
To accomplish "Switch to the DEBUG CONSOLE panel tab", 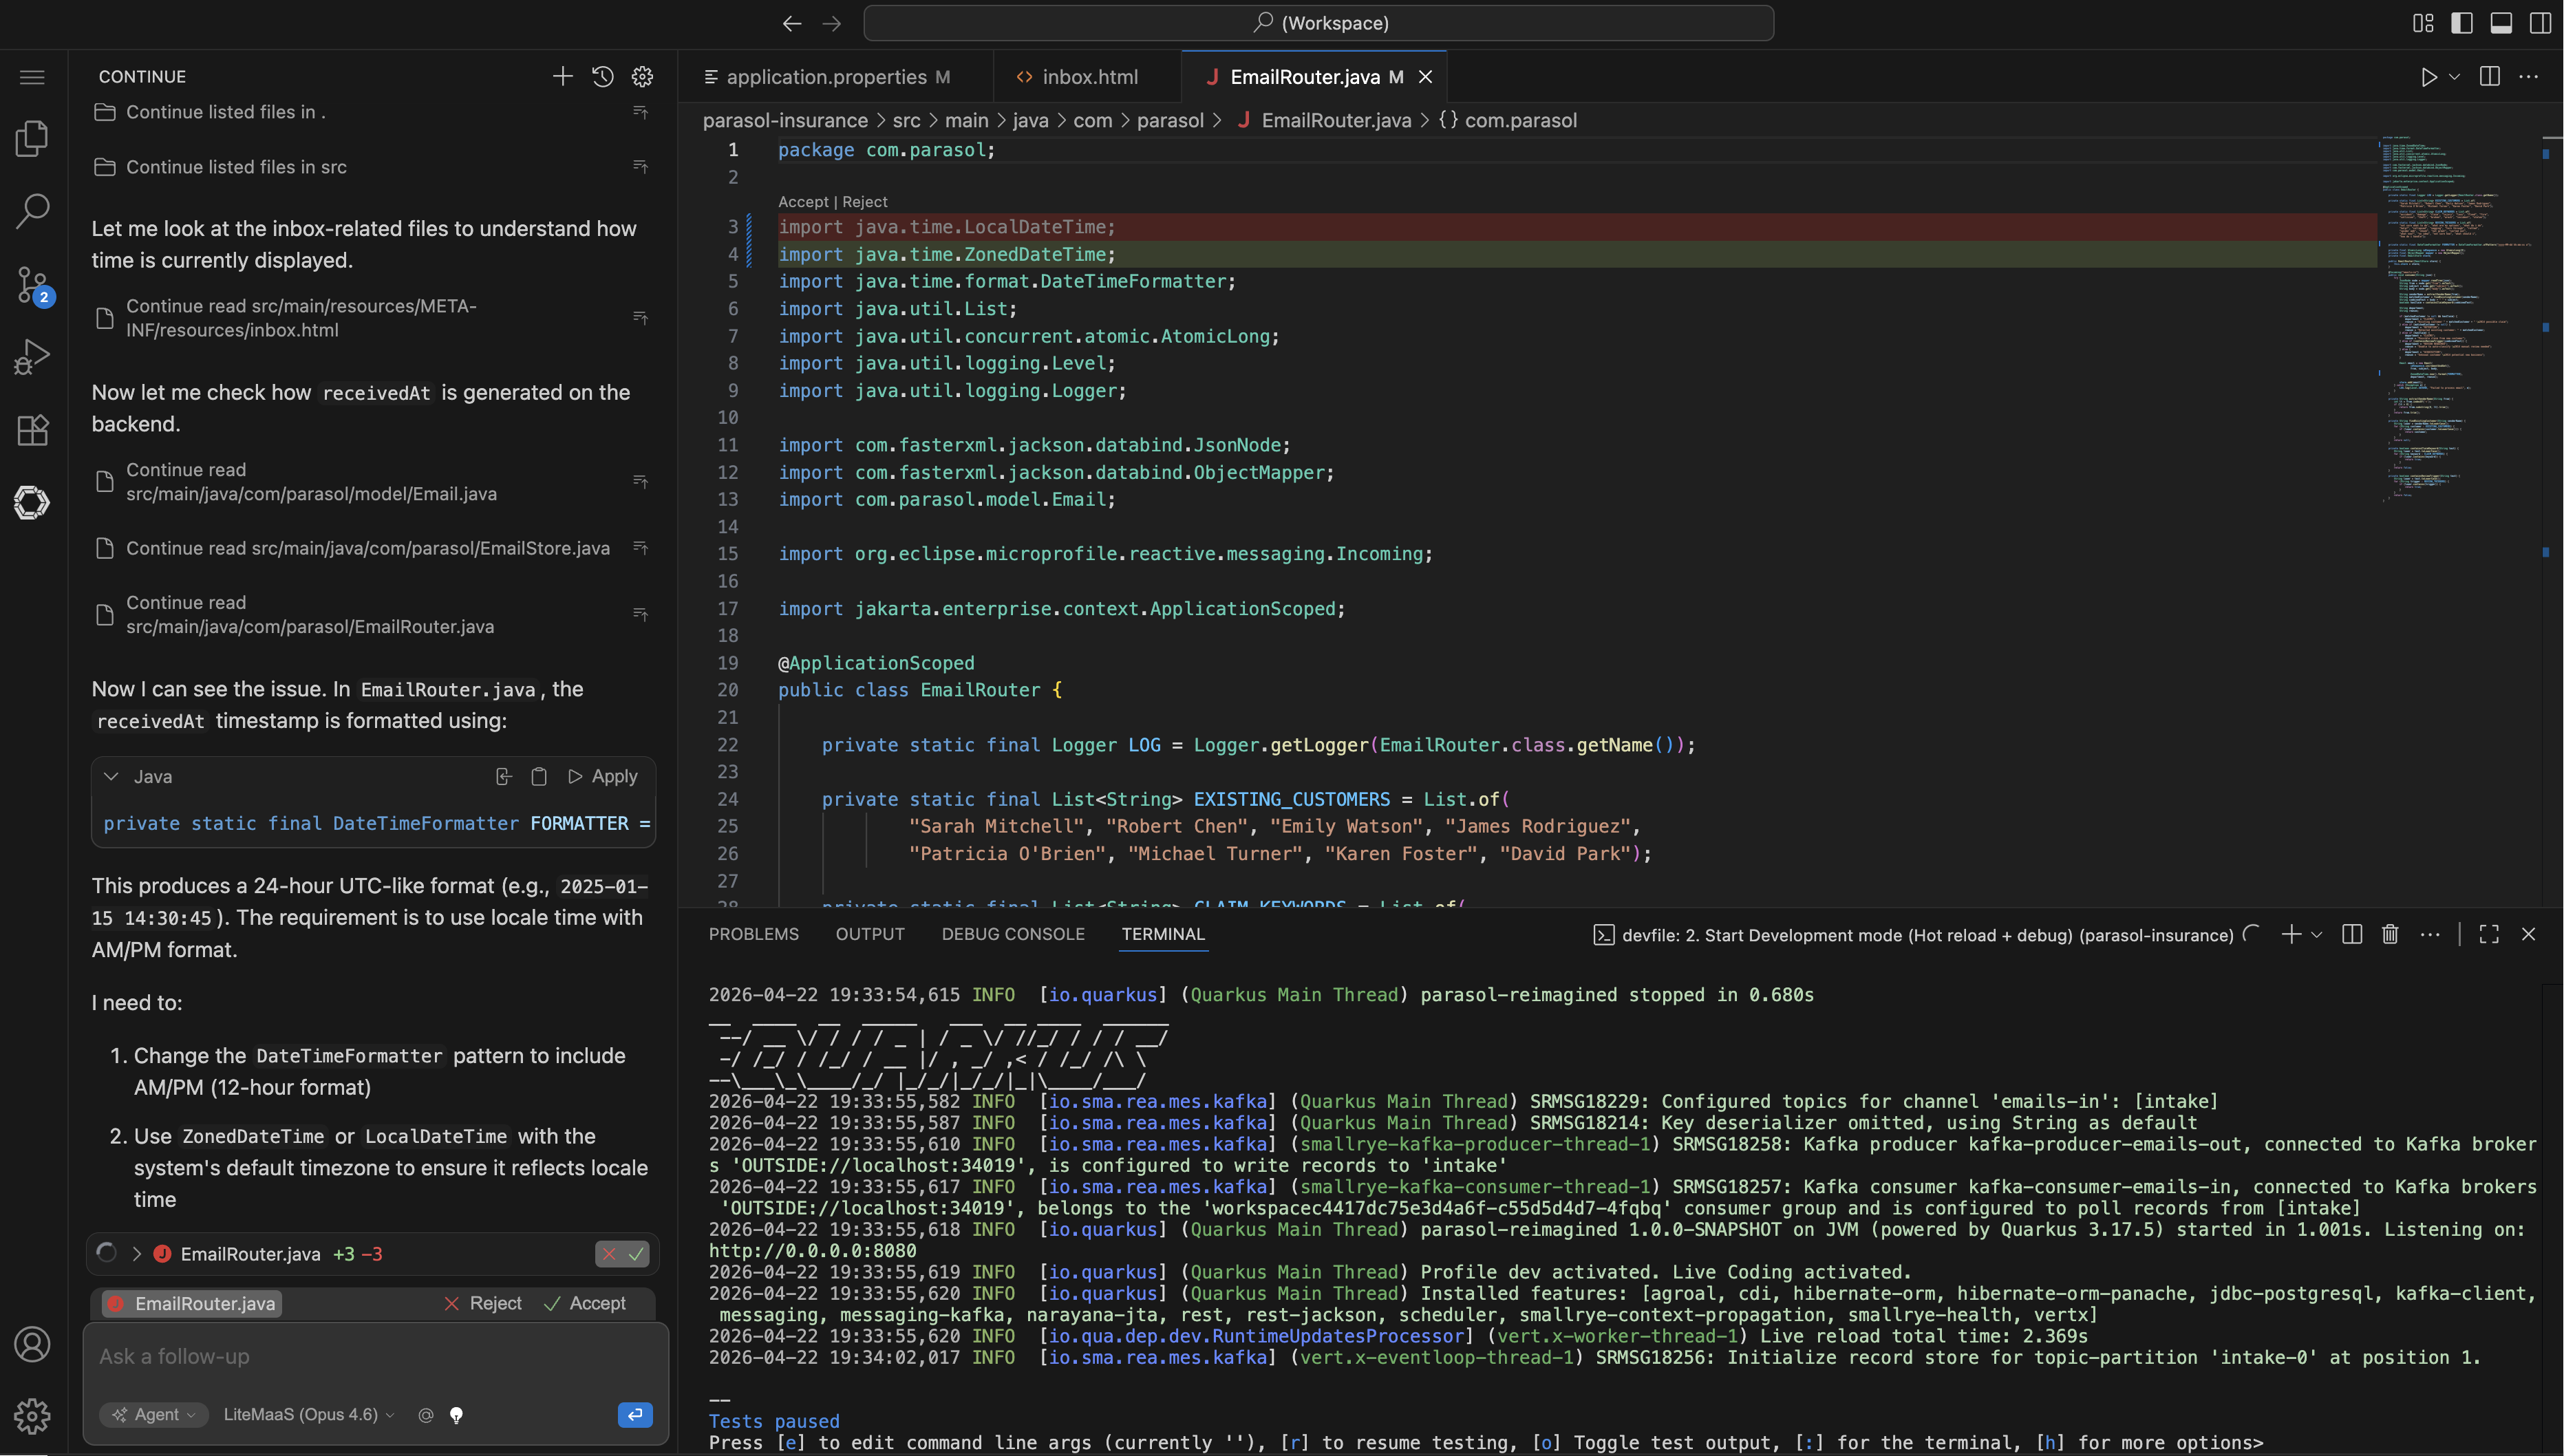I will [x=1012, y=934].
